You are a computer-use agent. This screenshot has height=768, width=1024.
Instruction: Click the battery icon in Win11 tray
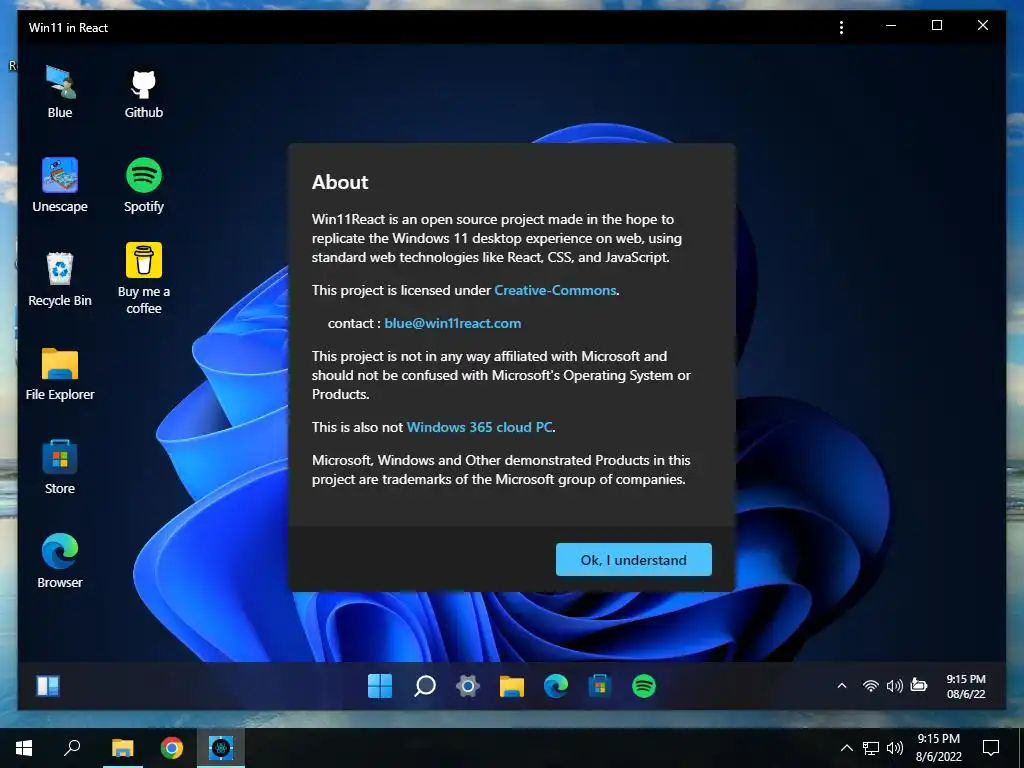pyautogui.click(x=919, y=685)
